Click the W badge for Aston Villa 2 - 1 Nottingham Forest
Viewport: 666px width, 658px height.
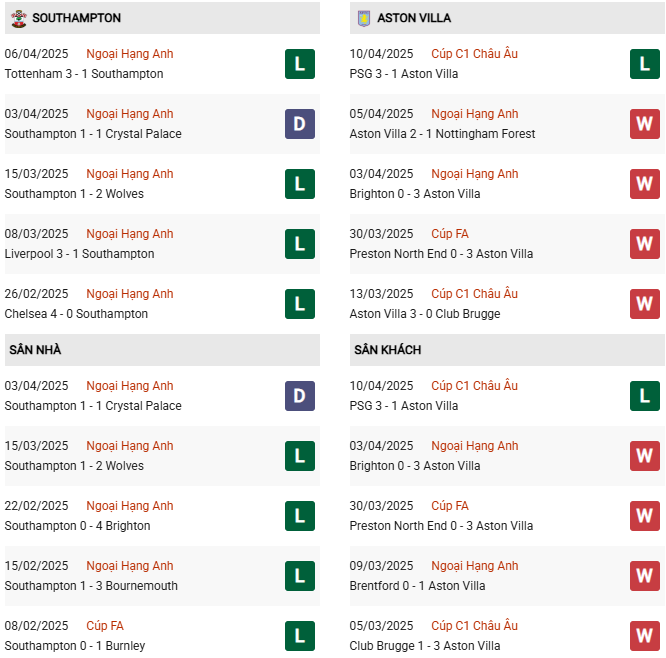tap(645, 124)
